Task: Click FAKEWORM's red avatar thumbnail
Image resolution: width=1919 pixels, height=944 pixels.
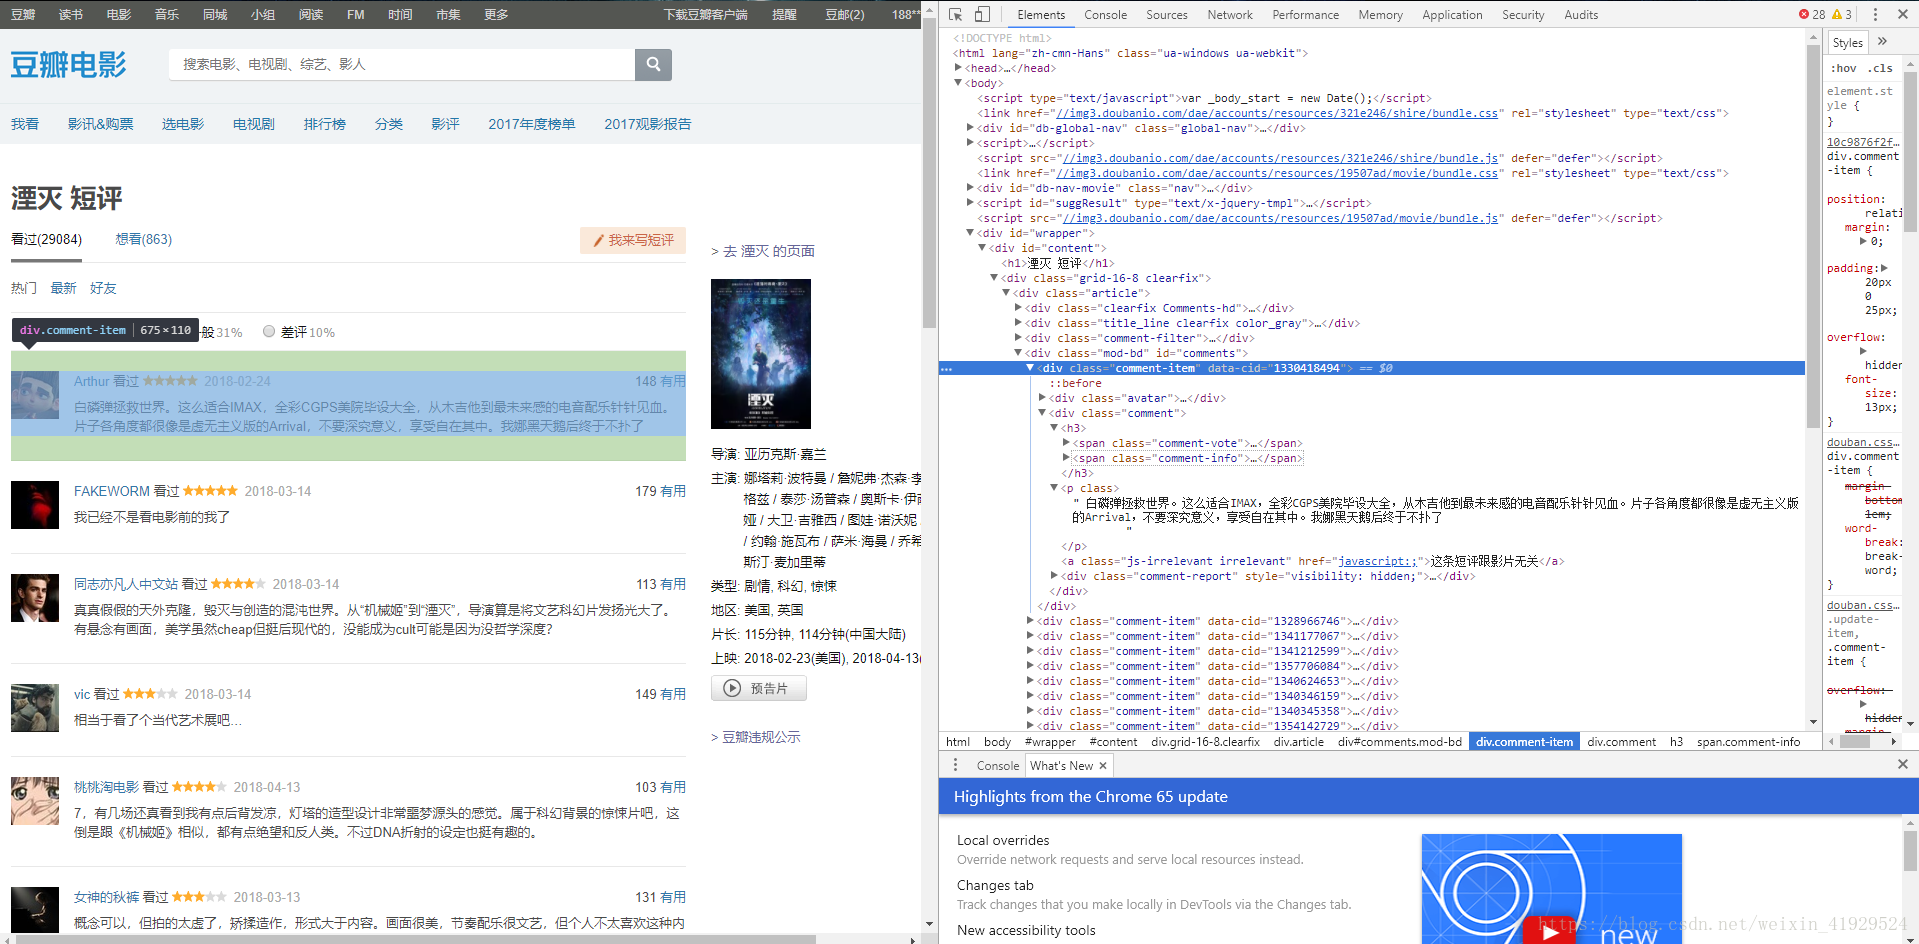Action: (x=35, y=505)
